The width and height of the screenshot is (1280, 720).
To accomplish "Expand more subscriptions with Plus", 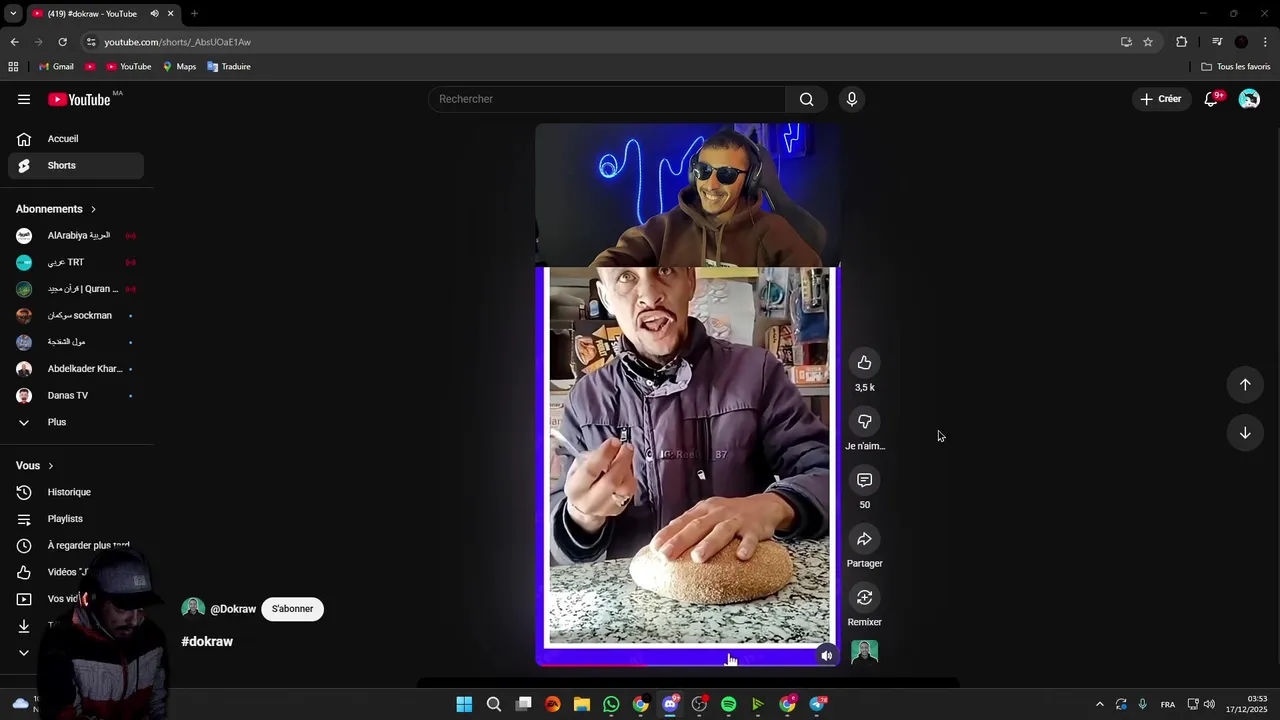I will coord(76,422).
